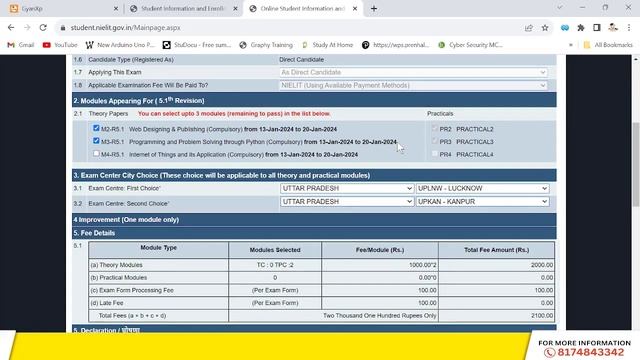Toggle PR2 PRACTICAL2 checkbox
The image size is (640, 360).
(435, 128)
